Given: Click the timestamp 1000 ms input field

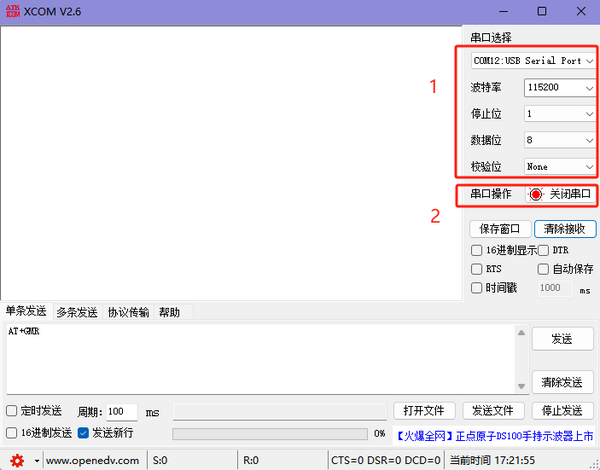Looking at the screenshot, I should [555, 288].
